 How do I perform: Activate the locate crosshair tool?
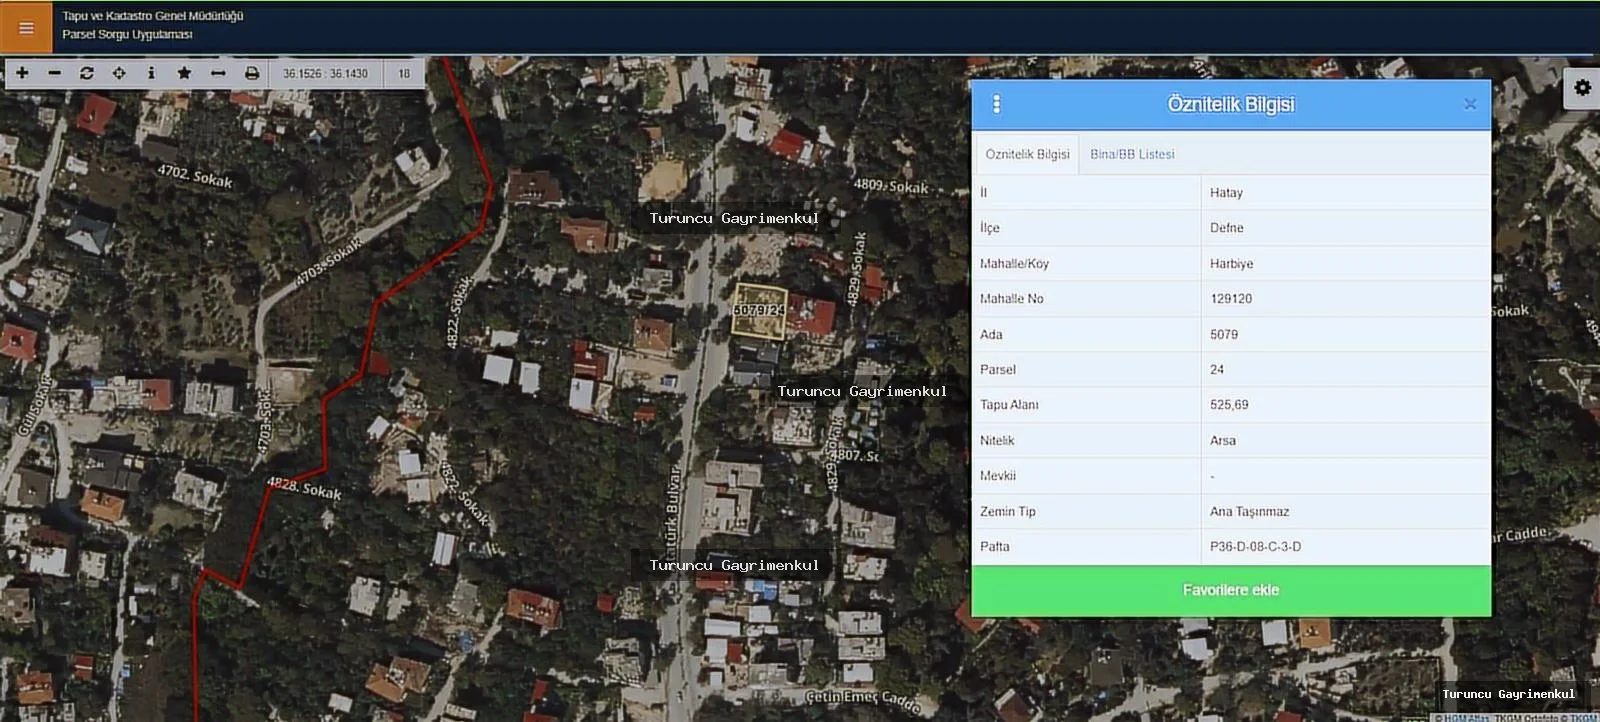point(119,73)
